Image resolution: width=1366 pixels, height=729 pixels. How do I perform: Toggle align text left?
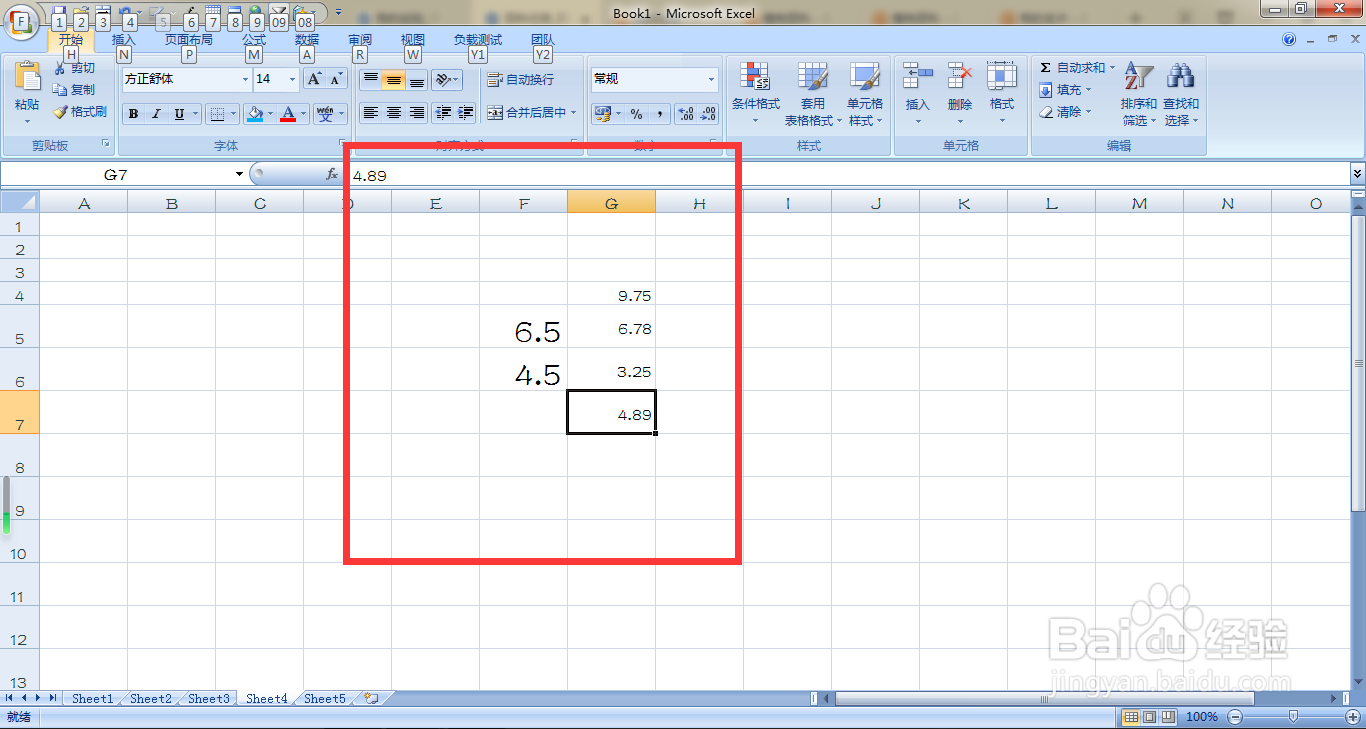pyautogui.click(x=371, y=113)
